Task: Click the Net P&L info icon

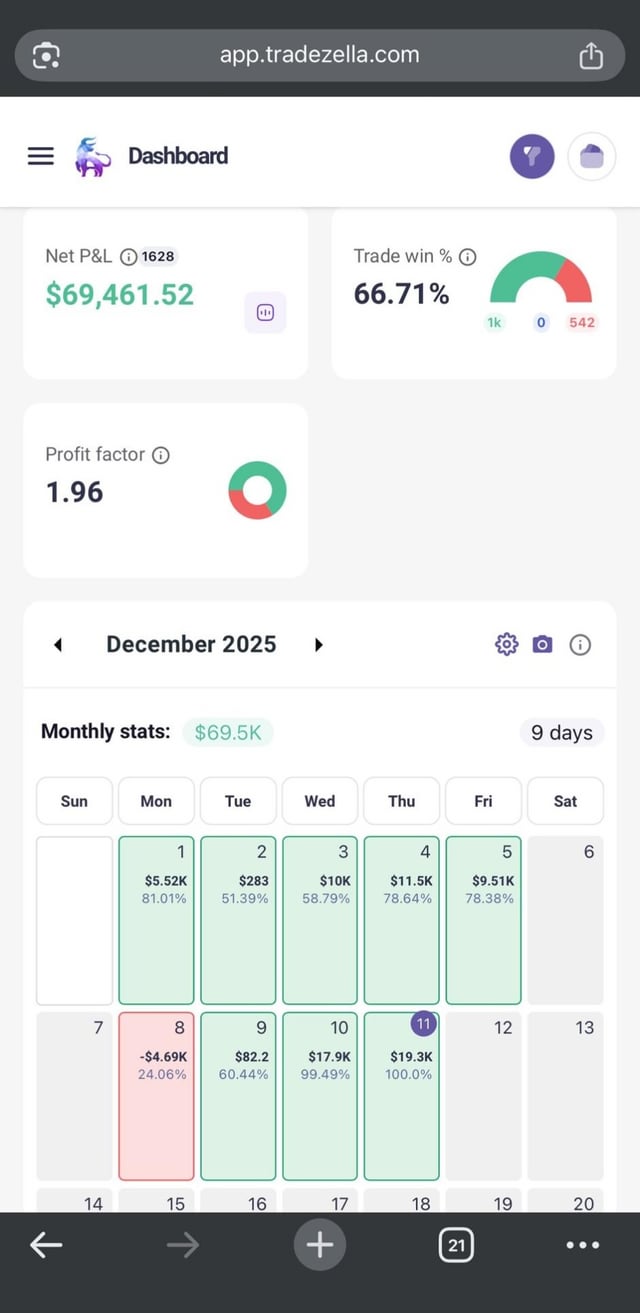Action: 128,256
